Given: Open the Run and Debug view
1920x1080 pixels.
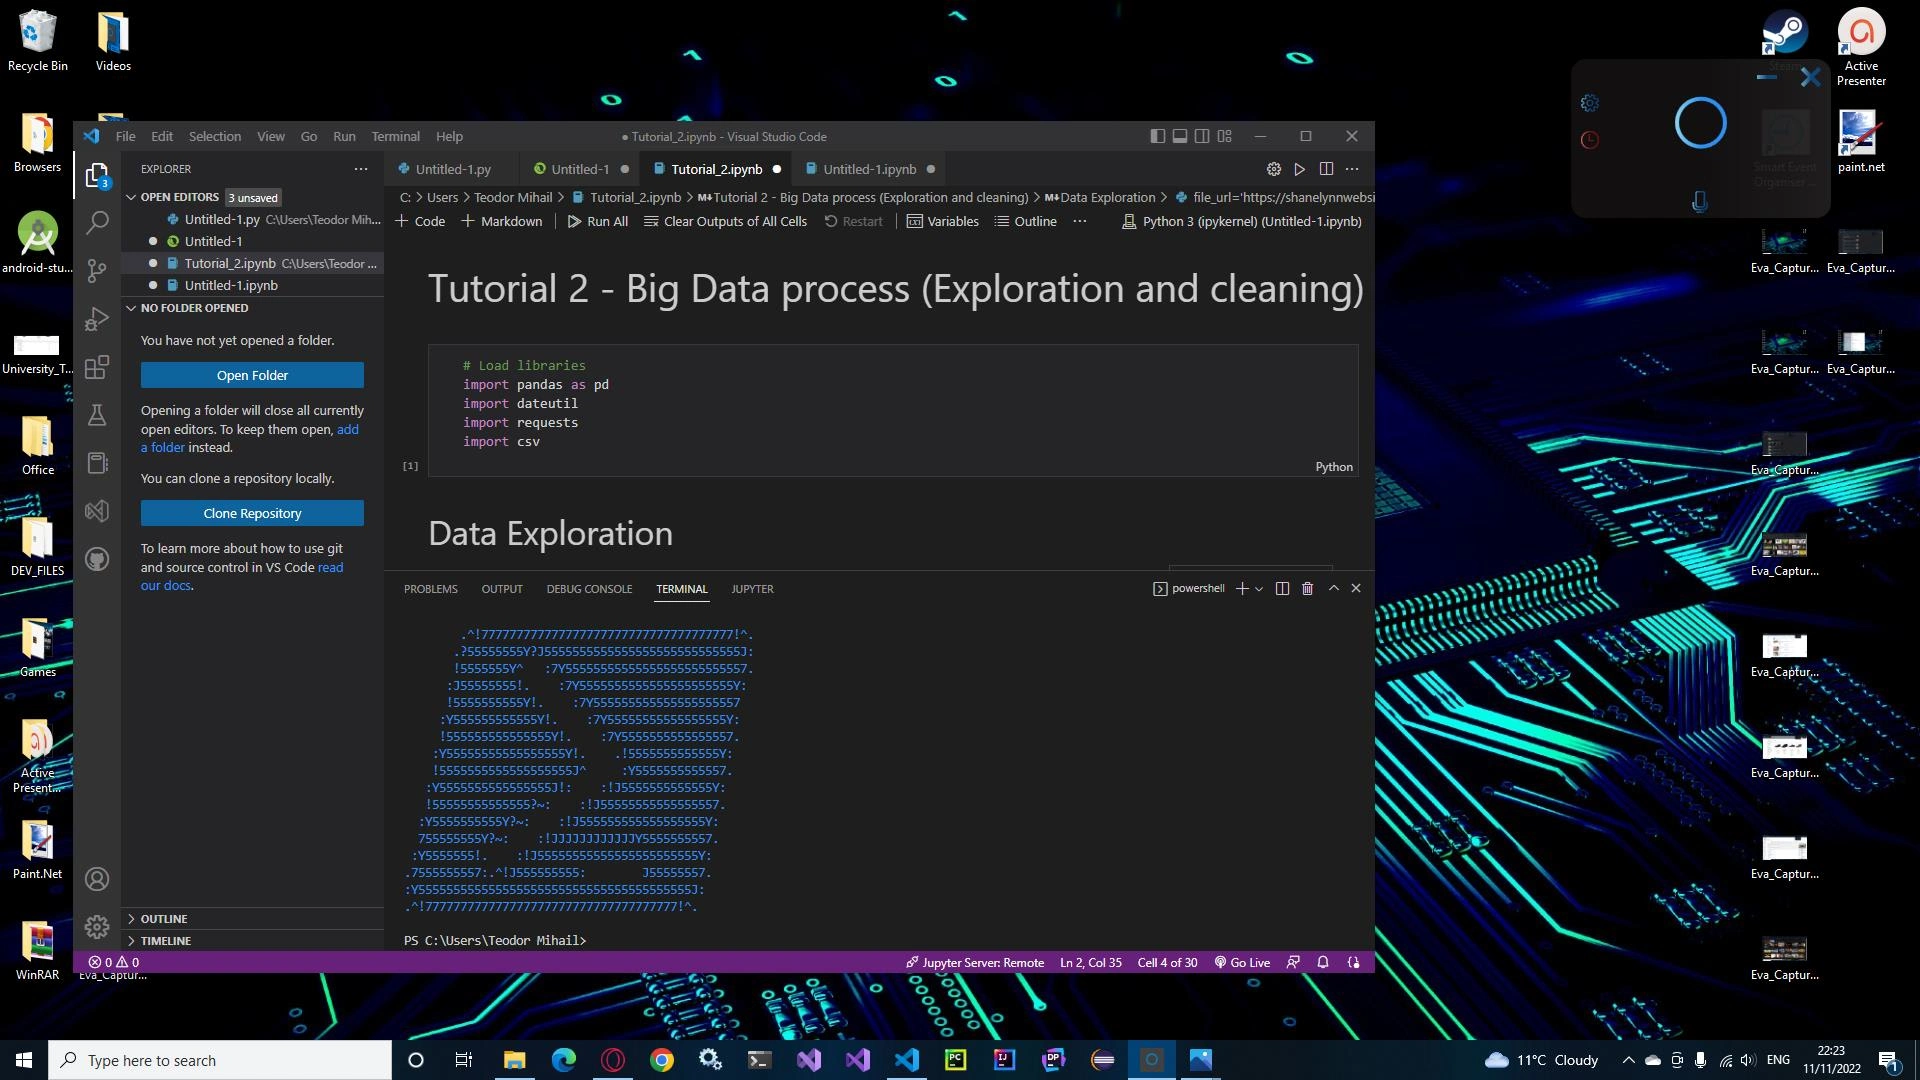Looking at the screenshot, I should 97,318.
